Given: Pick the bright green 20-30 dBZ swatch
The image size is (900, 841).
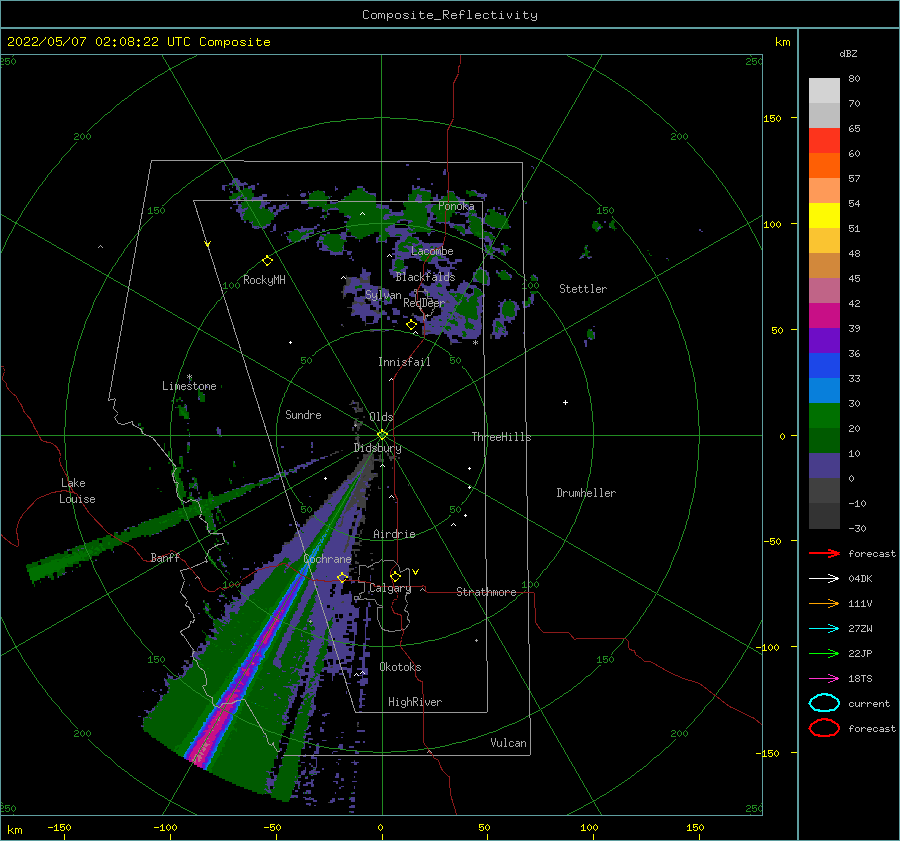Looking at the screenshot, I should tap(824, 416).
